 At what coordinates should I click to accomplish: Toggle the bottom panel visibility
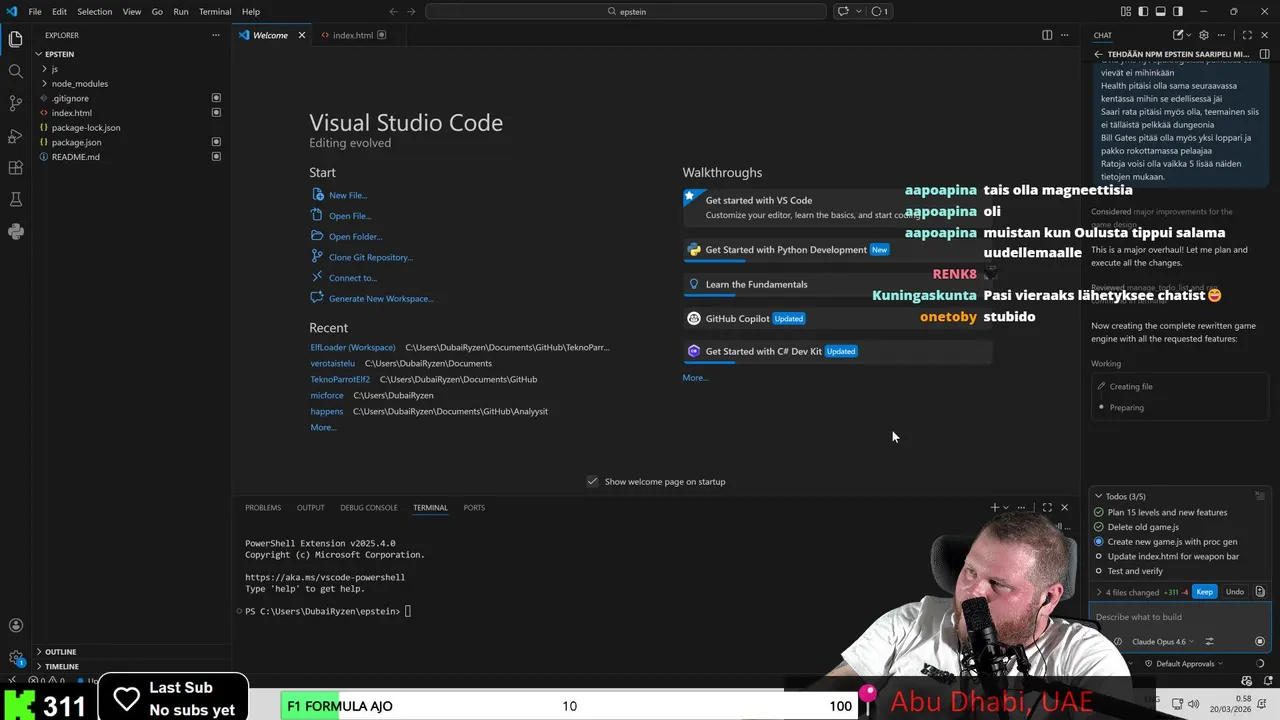(1161, 12)
